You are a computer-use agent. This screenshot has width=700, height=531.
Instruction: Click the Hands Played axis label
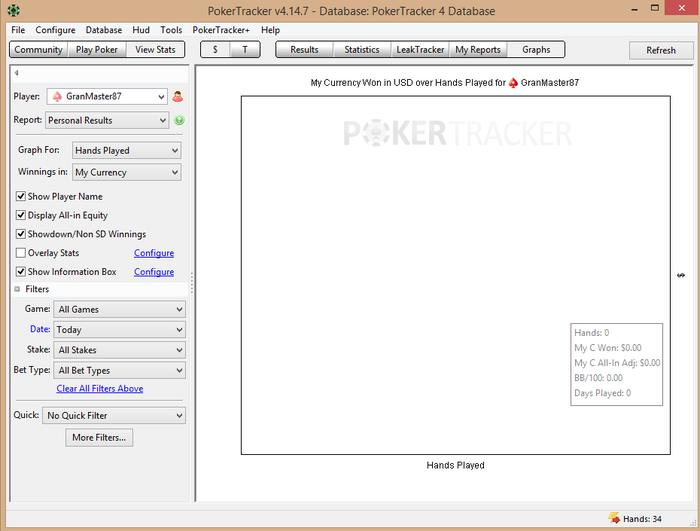tap(455, 465)
